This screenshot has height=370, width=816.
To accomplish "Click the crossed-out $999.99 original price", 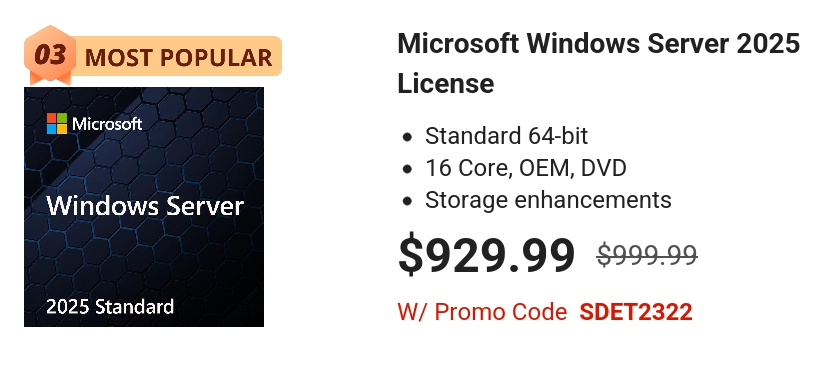I will [647, 255].
